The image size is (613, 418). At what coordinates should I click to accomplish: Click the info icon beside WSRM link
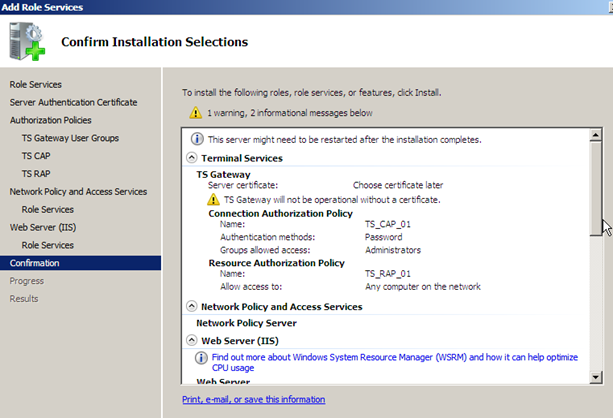[x=201, y=356]
